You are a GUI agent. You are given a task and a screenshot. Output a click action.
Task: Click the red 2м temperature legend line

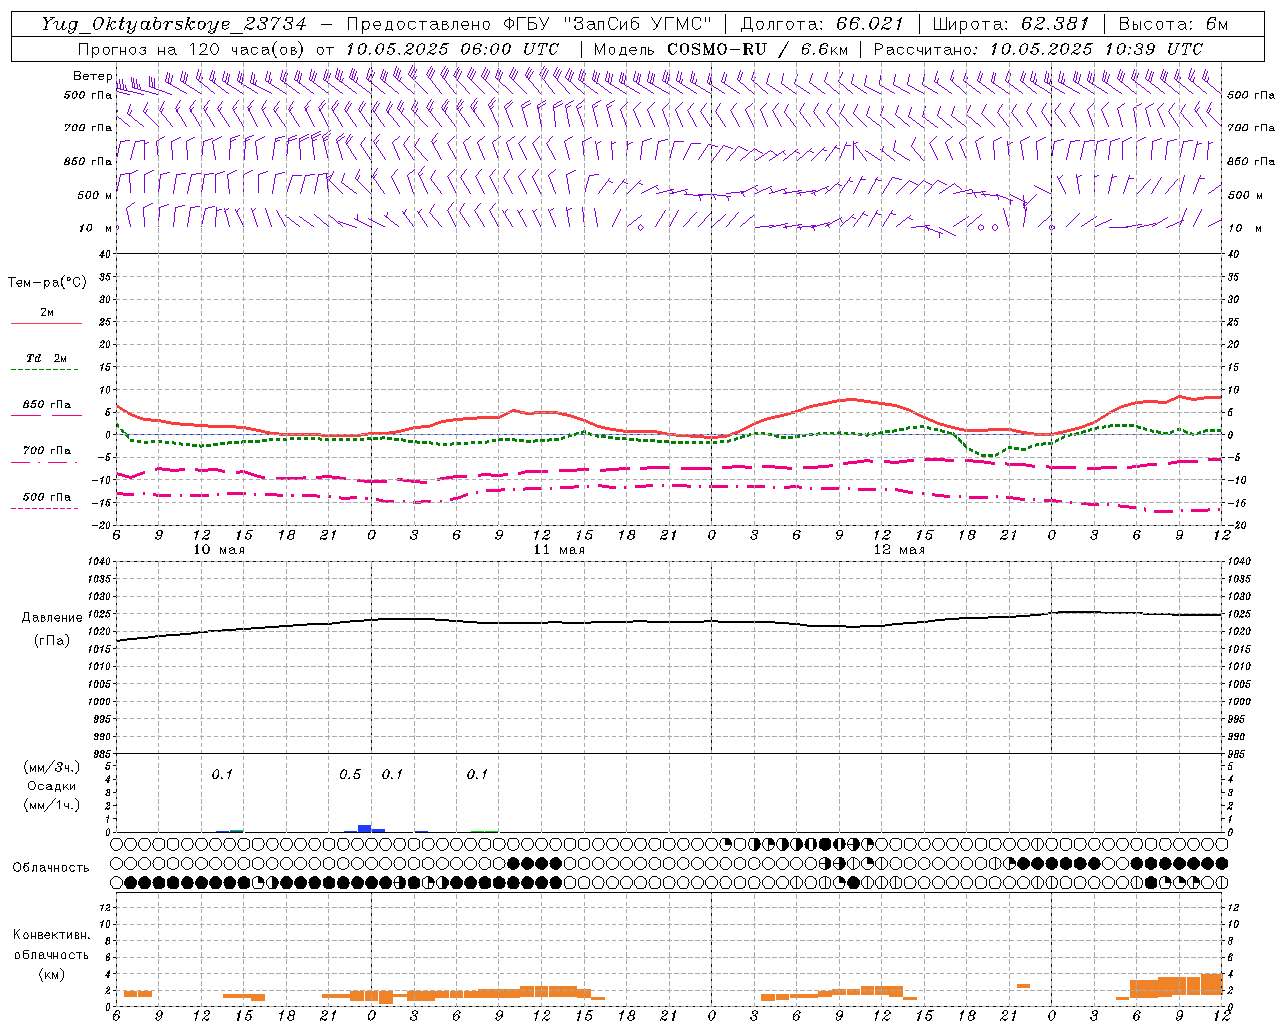click(46, 323)
